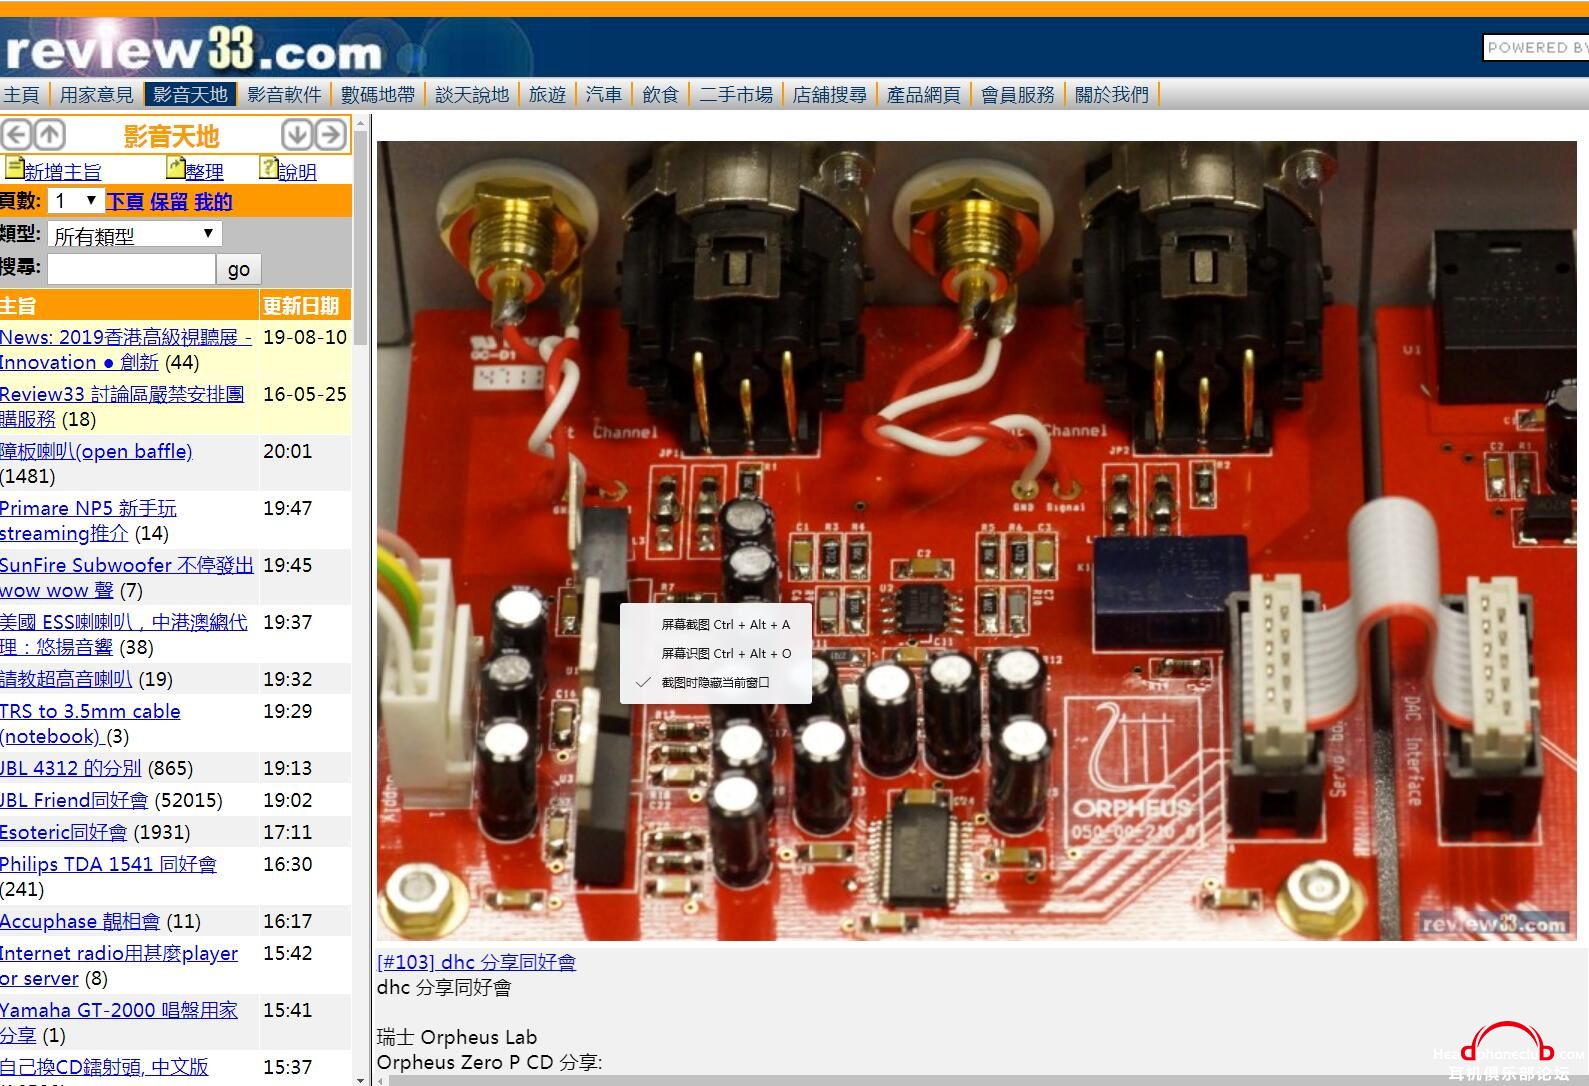The image size is (1589, 1086).
Task: Open the 店舖搜尋 nav tab
Action: (830, 95)
